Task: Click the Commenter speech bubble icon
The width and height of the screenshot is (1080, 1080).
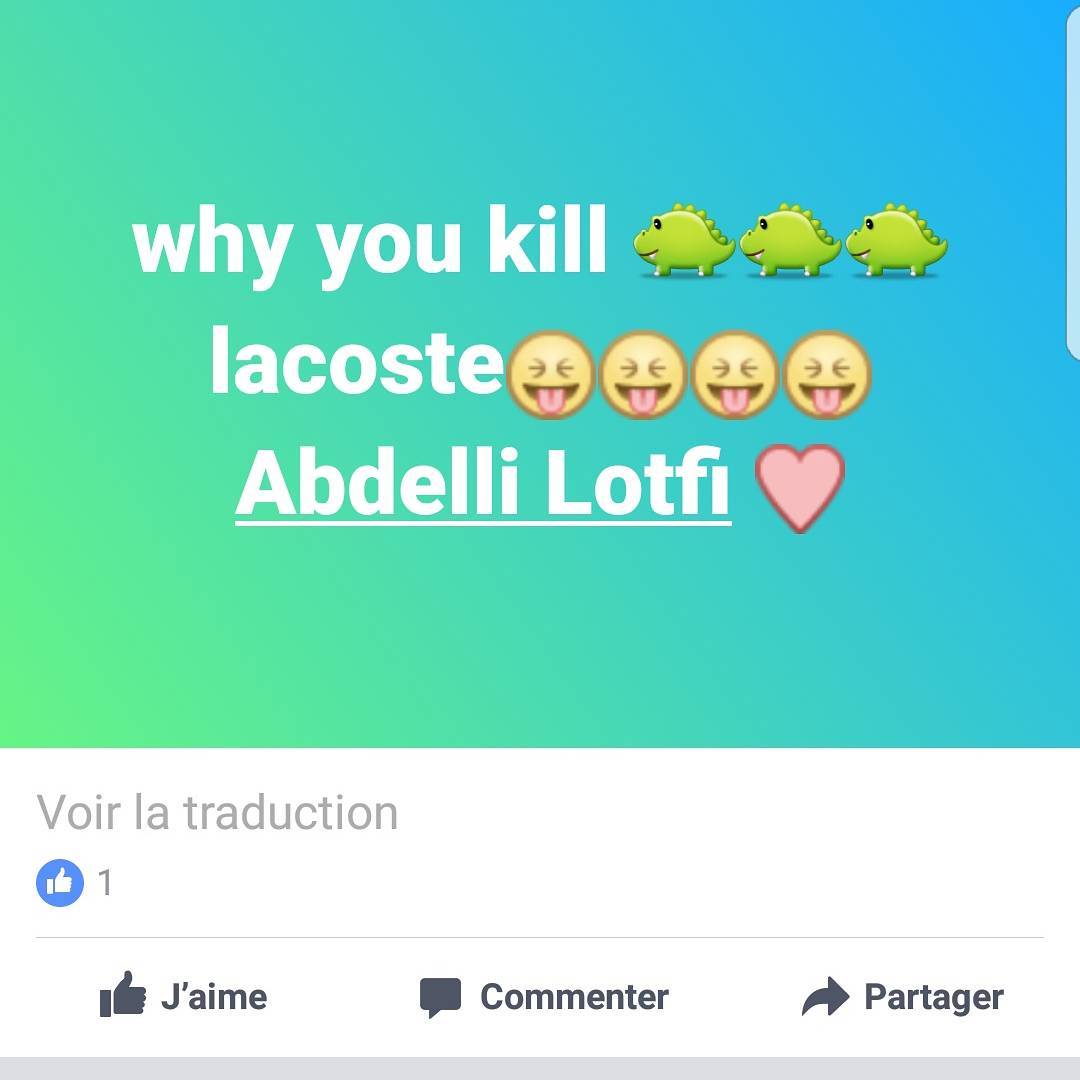Action: tap(440, 997)
